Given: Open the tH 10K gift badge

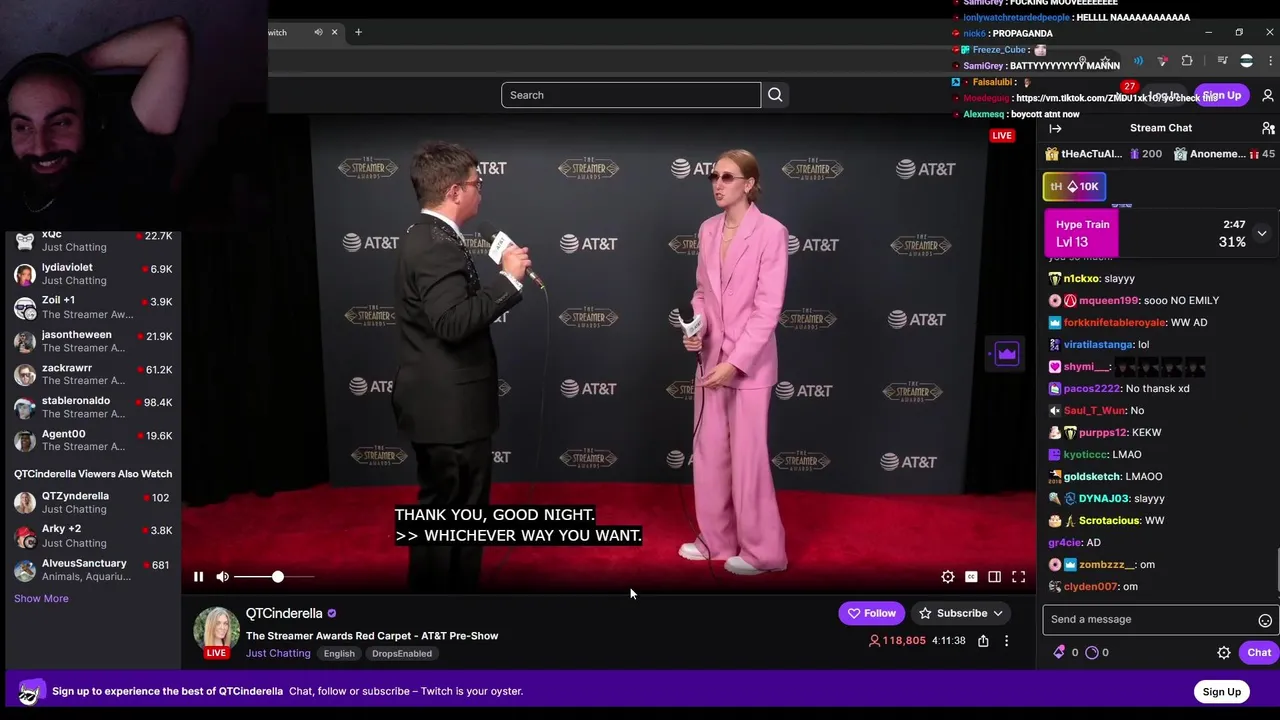Looking at the screenshot, I should [x=1074, y=186].
